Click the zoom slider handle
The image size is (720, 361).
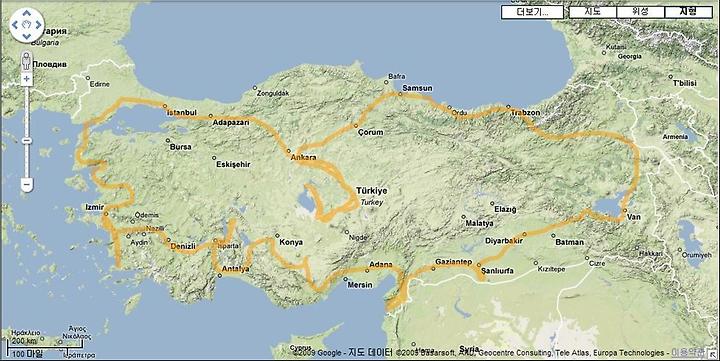[x=27, y=141]
